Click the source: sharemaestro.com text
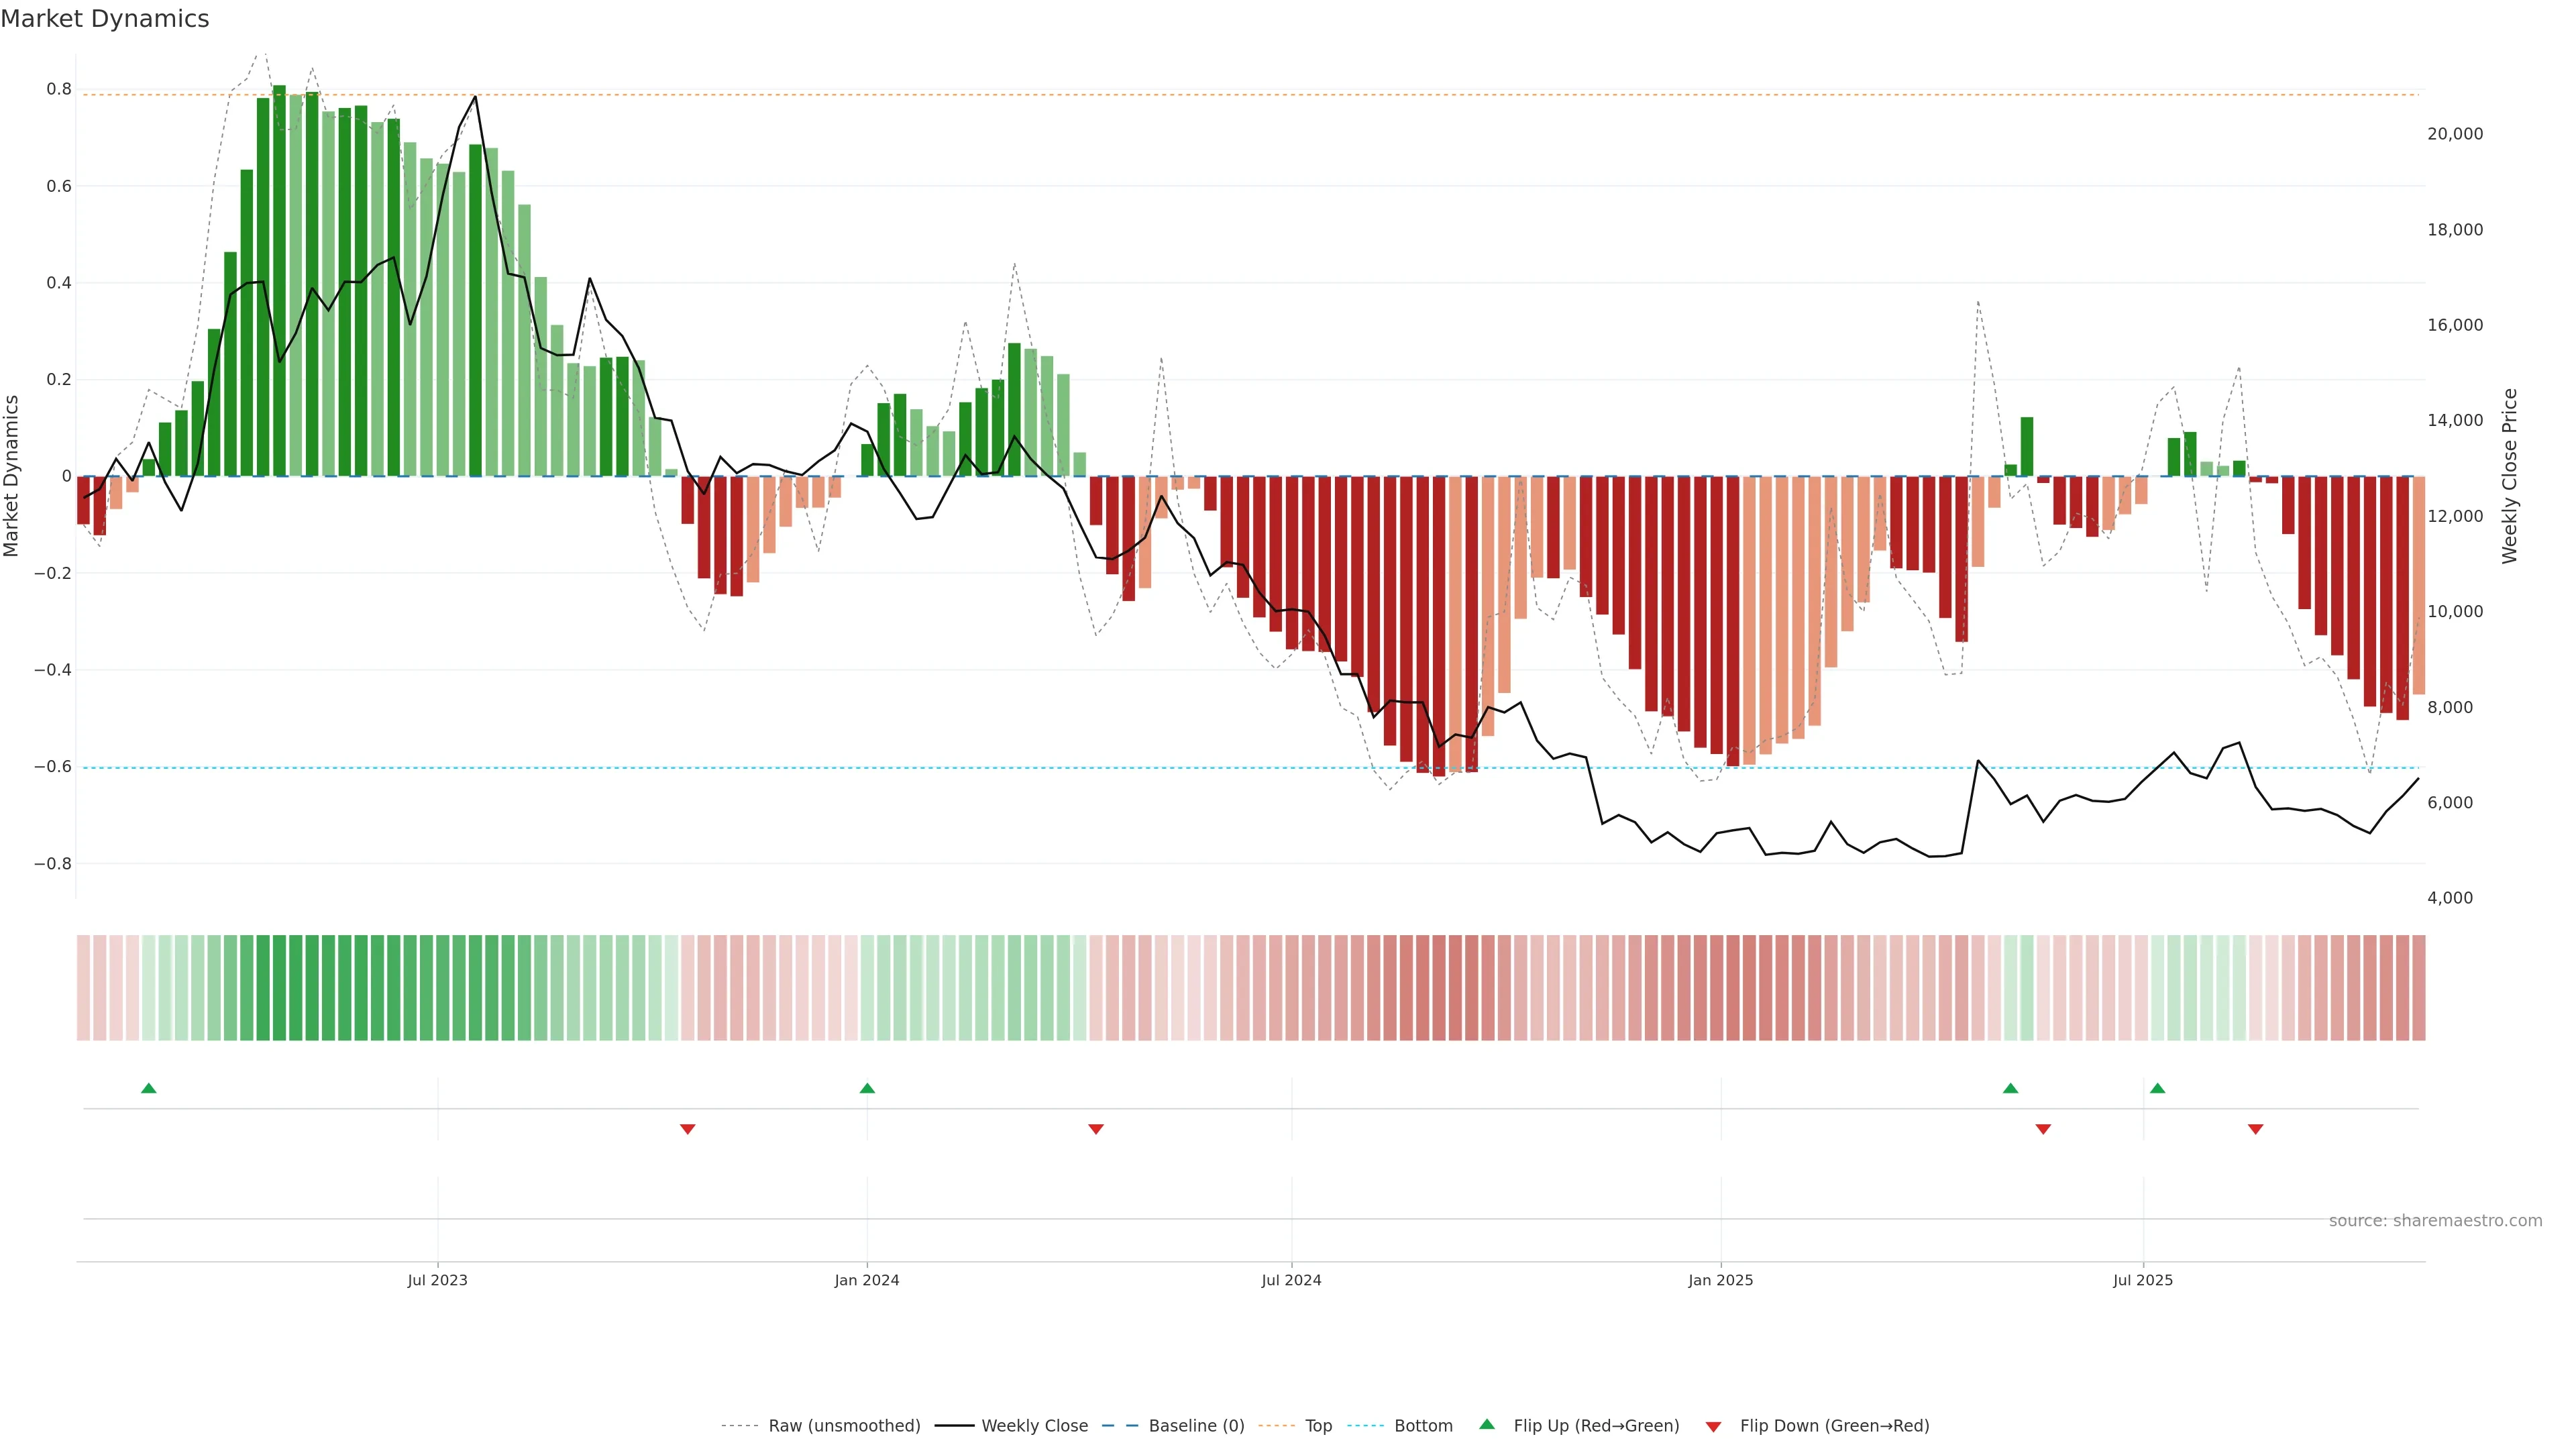Image resolution: width=2576 pixels, height=1449 pixels. (x=2435, y=1221)
